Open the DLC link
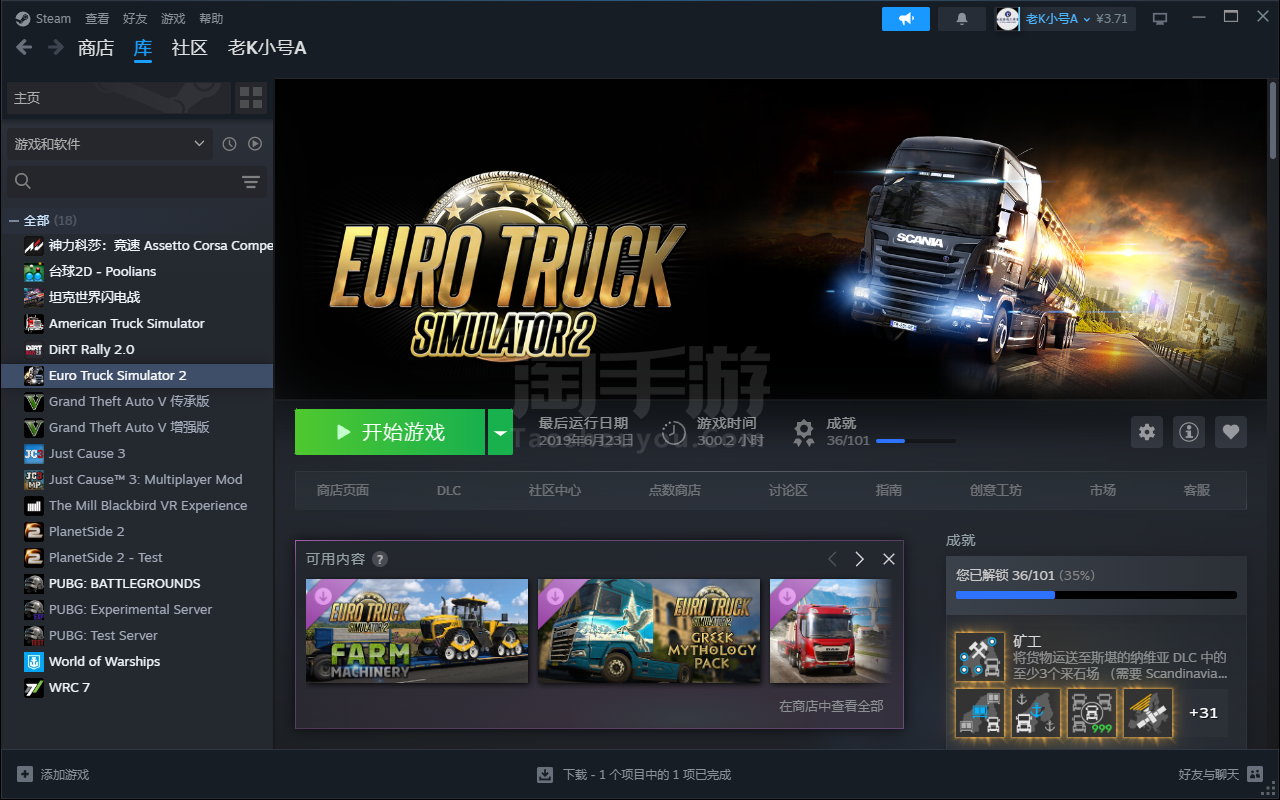The width and height of the screenshot is (1280, 800). 449,490
